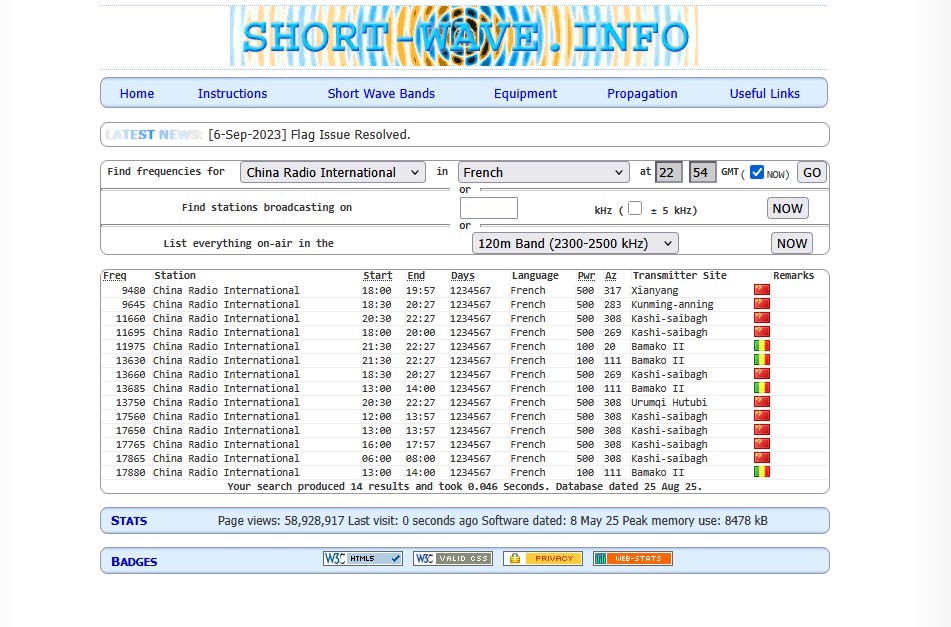The image size is (951, 627).
Task: Open the Equipment page
Action: tap(525, 93)
